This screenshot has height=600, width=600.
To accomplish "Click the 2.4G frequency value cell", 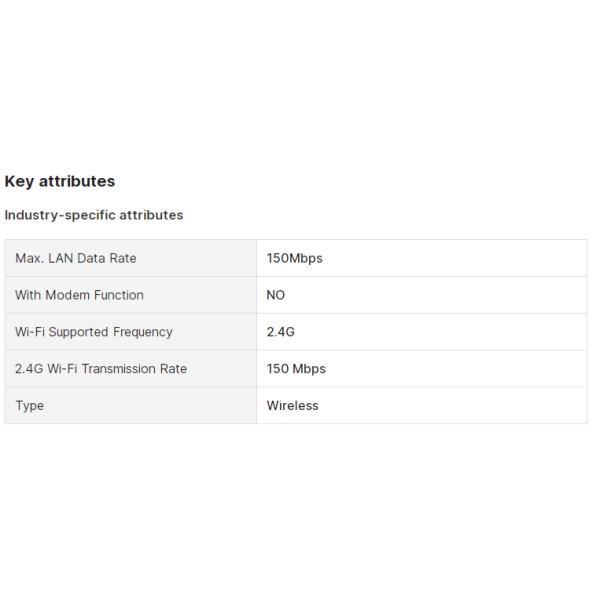I will (281, 332).
